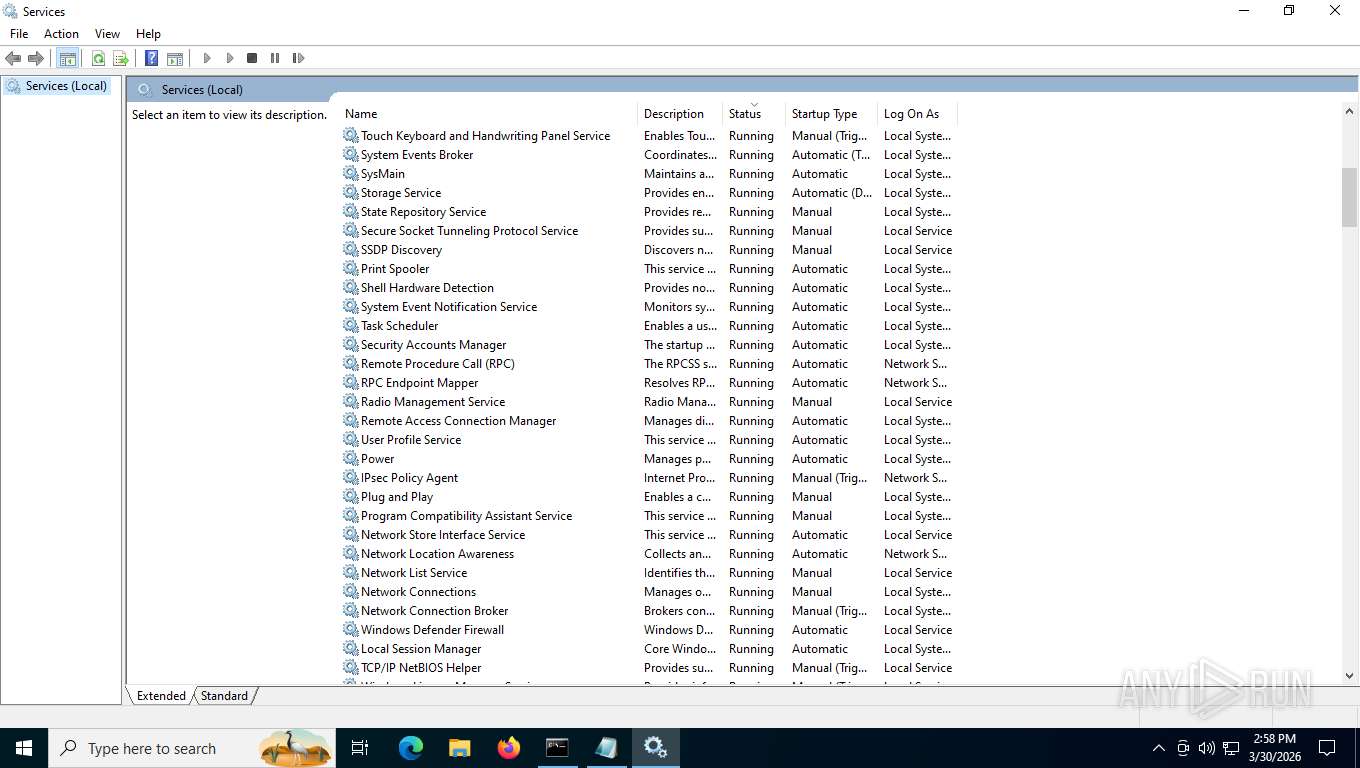This screenshot has width=1360, height=768.
Task: Click the Task View taskbar icon
Action: 360,748
